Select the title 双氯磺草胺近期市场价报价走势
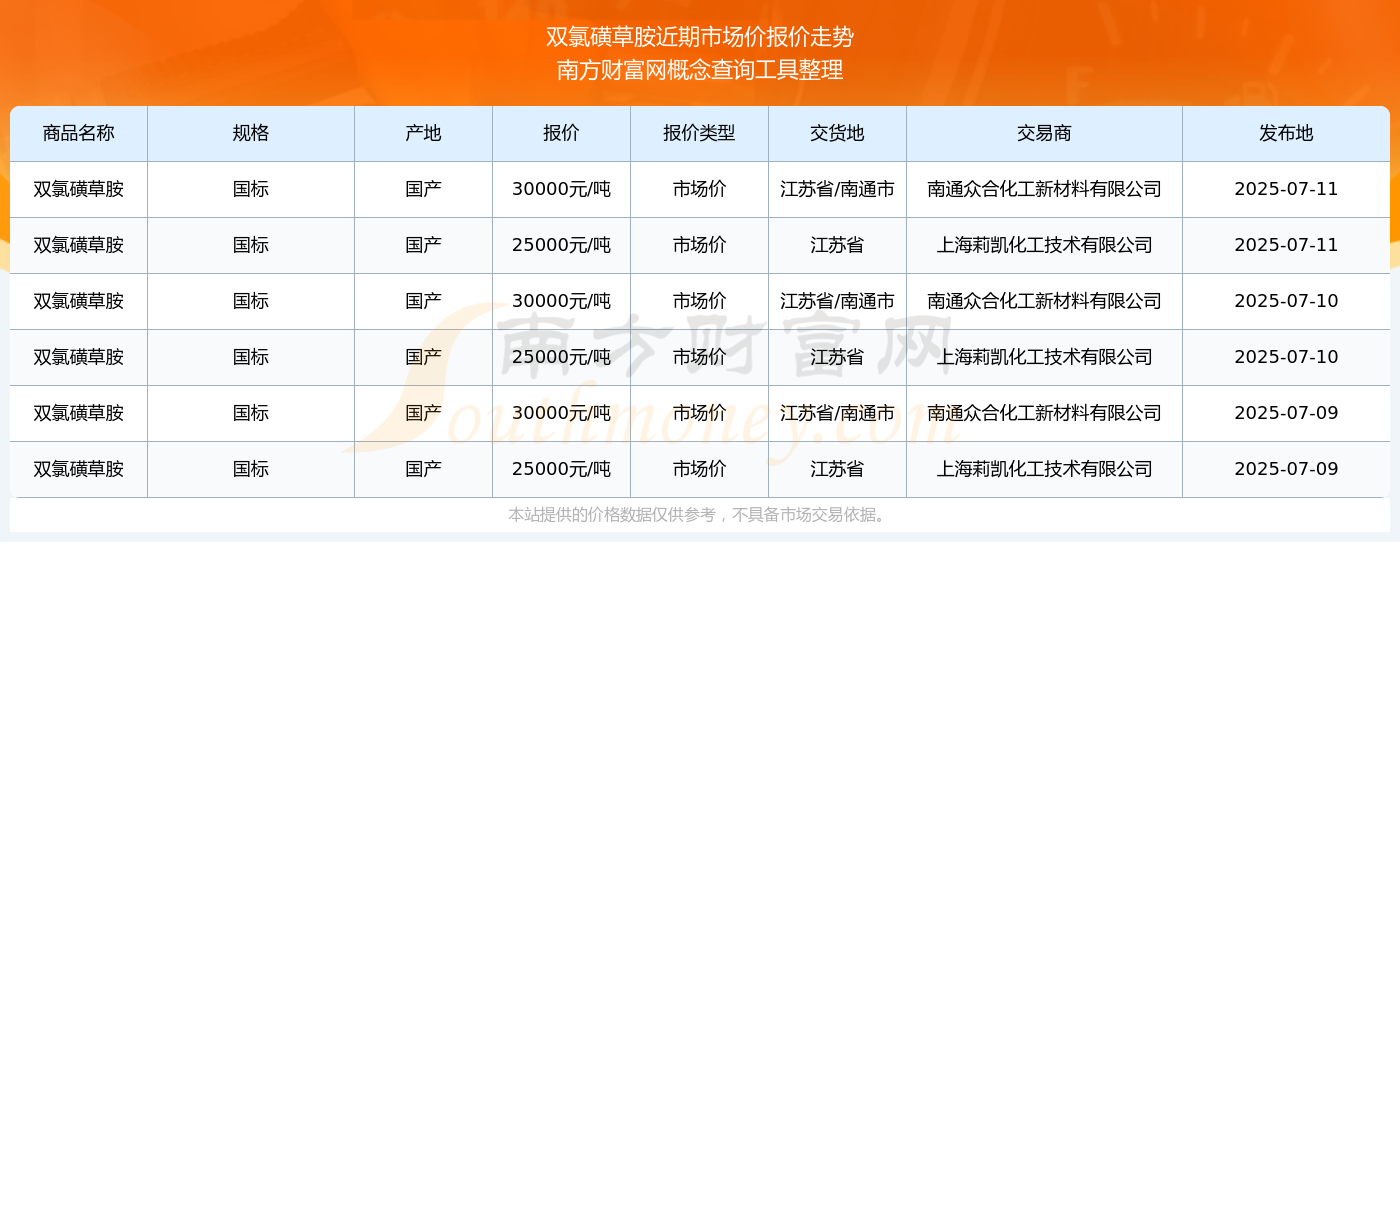The height and width of the screenshot is (1205, 1400). (x=700, y=37)
